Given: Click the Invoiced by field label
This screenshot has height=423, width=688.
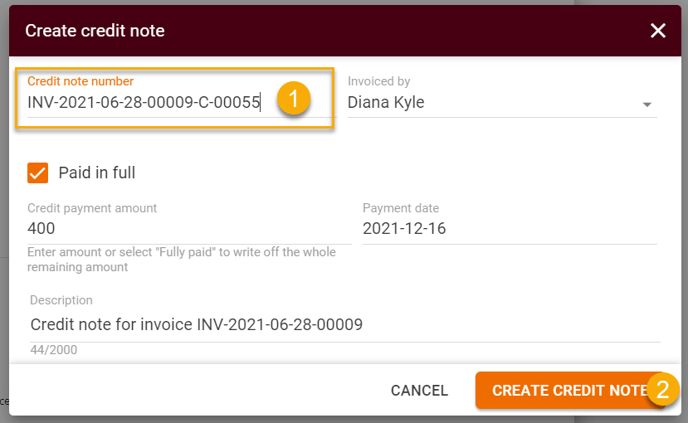Looking at the screenshot, I should point(379,81).
